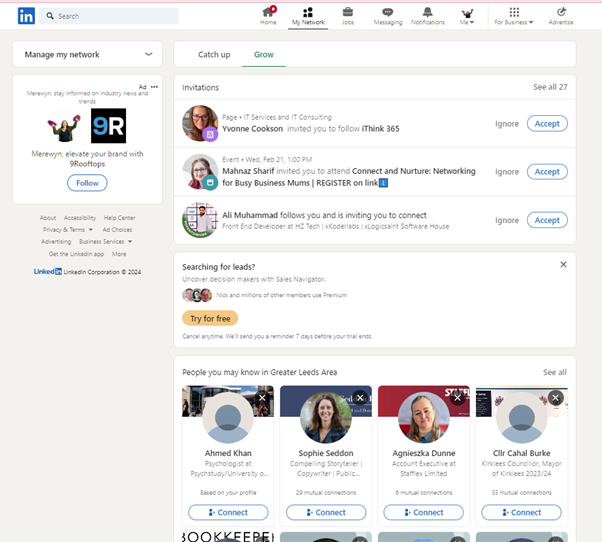
Task: Select the Grow tab
Action: pyautogui.click(x=264, y=55)
